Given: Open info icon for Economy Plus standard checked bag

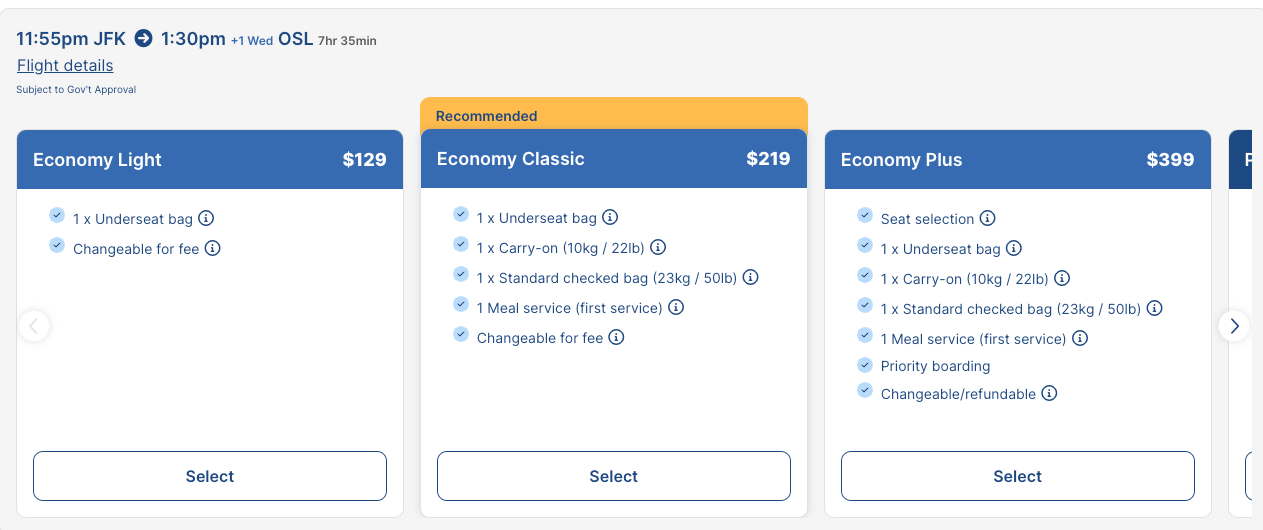Looking at the screenshot, I should click(1154, 308).
